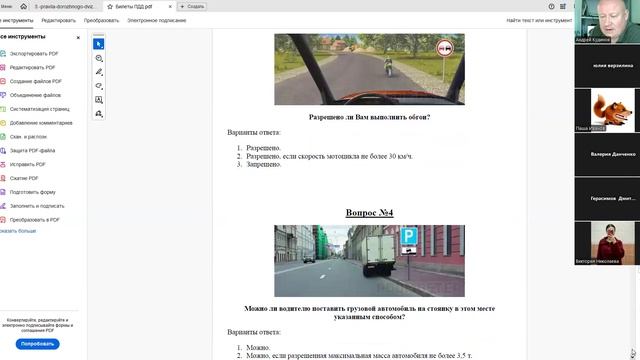Select the Билеты ПДД.pdf document tab
640x360 pixels.
pyautogui.click(x=133, y=7)
